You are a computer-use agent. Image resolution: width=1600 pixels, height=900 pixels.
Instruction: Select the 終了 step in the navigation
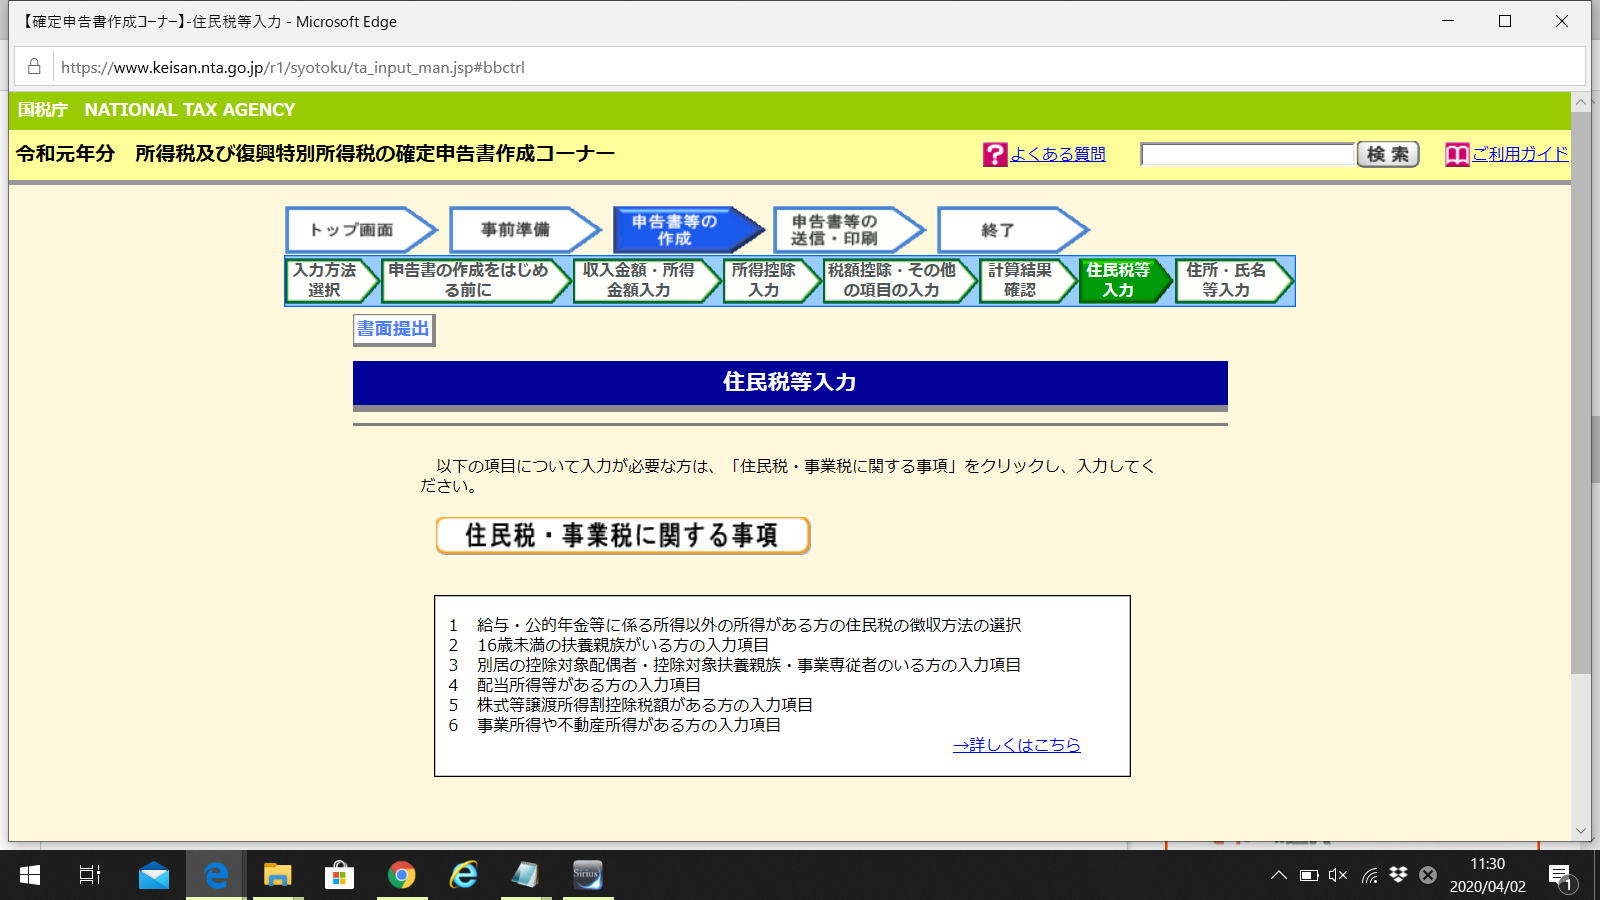tap(1000, 229)
